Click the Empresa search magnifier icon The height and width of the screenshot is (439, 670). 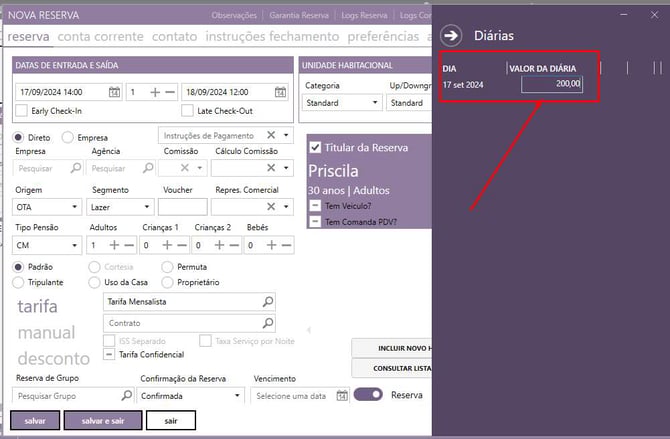(x=76, y=169)
